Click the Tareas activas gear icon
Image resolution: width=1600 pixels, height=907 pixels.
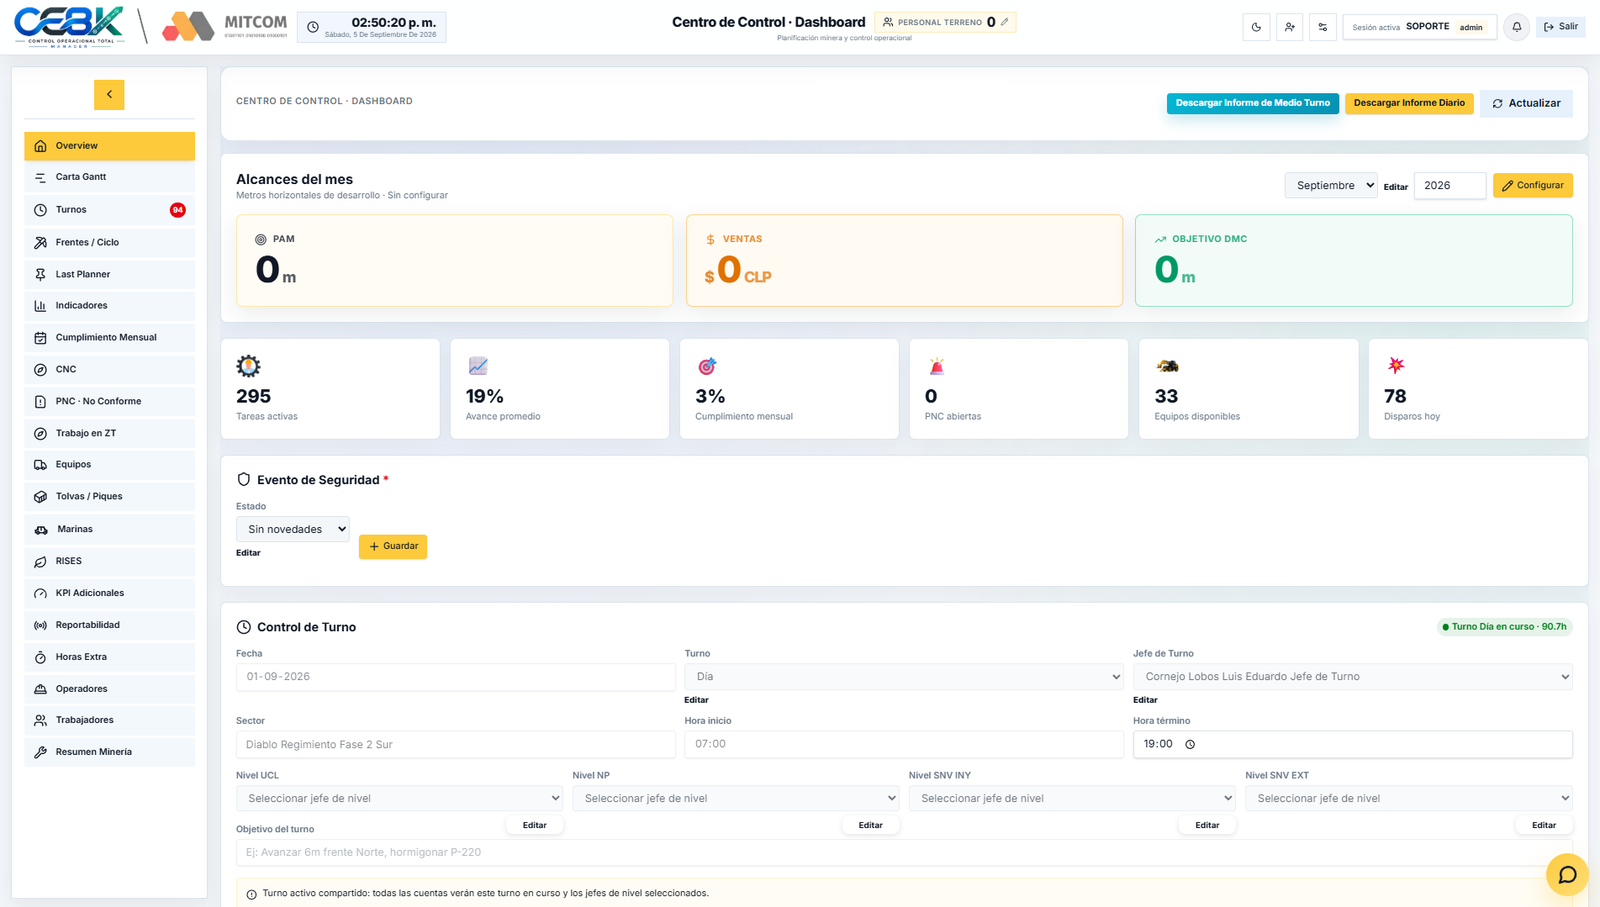(248, 366)
